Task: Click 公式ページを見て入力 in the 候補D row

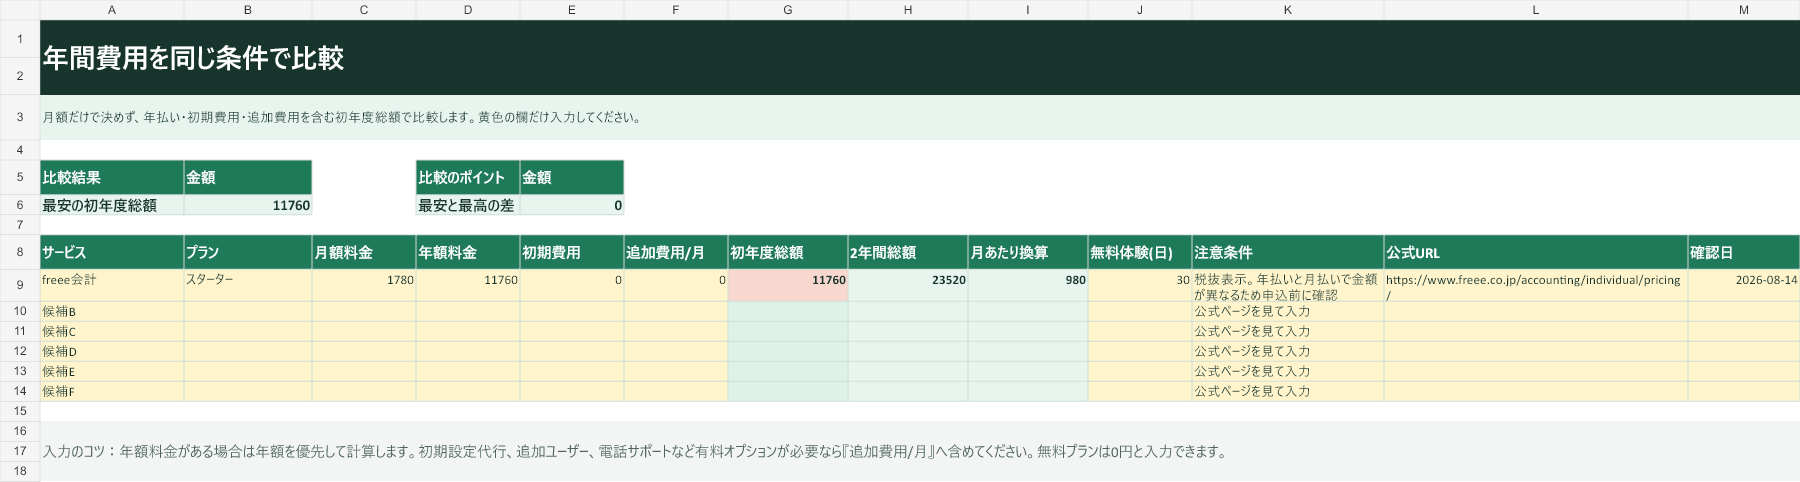Action: [x=1288, y=351]
